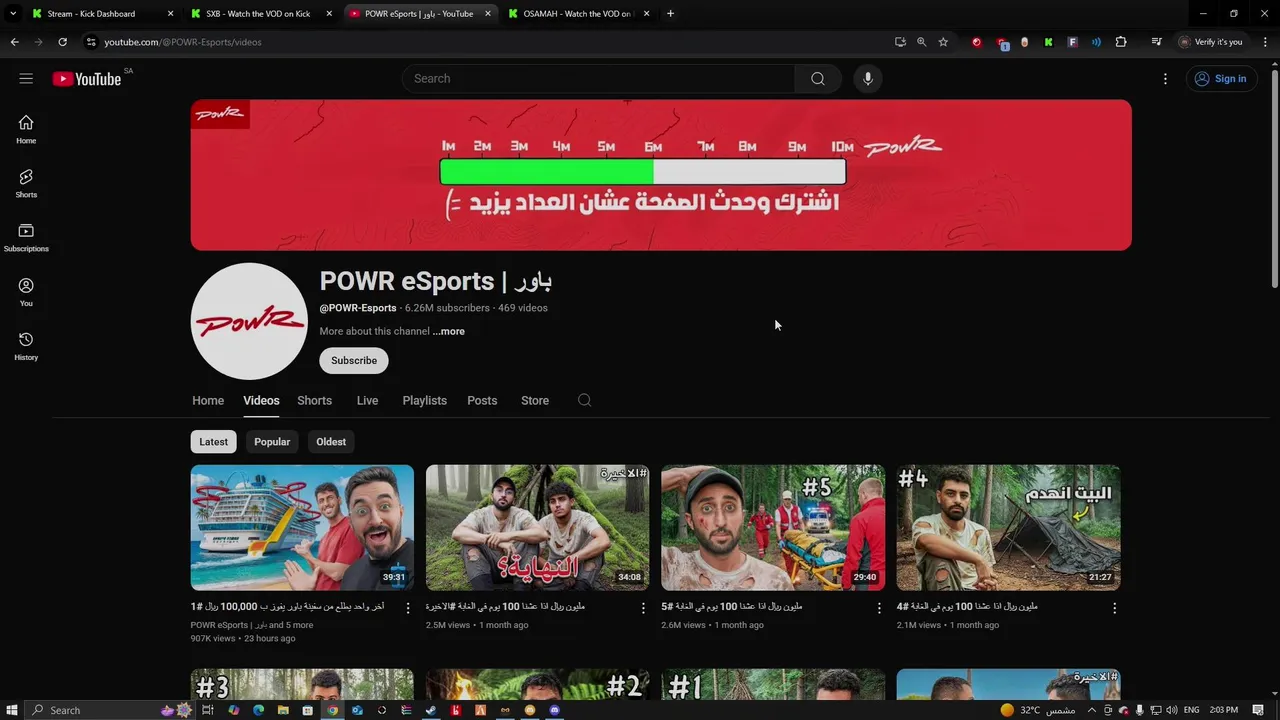Open the YouTube guide hamburger menu
Image resolution: width=1280 pixels, height=720 pixels.
point(26,79)
